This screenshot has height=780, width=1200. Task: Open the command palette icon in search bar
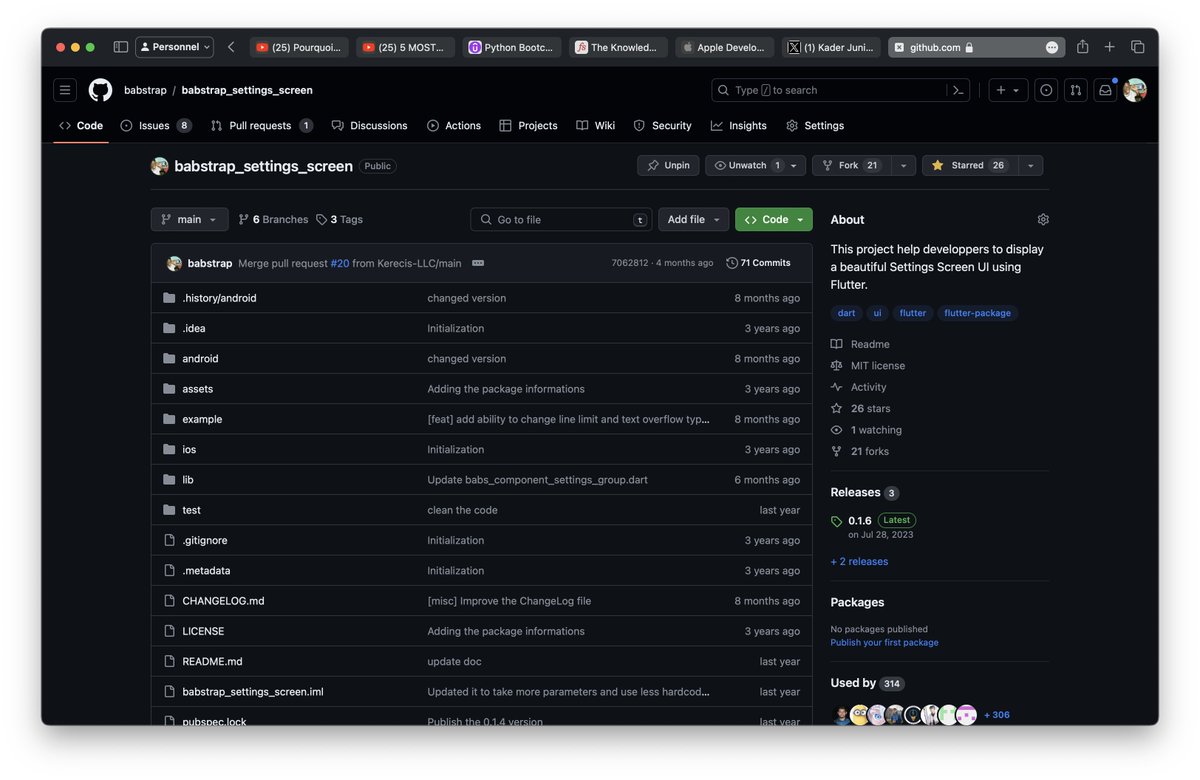(957, 90)
